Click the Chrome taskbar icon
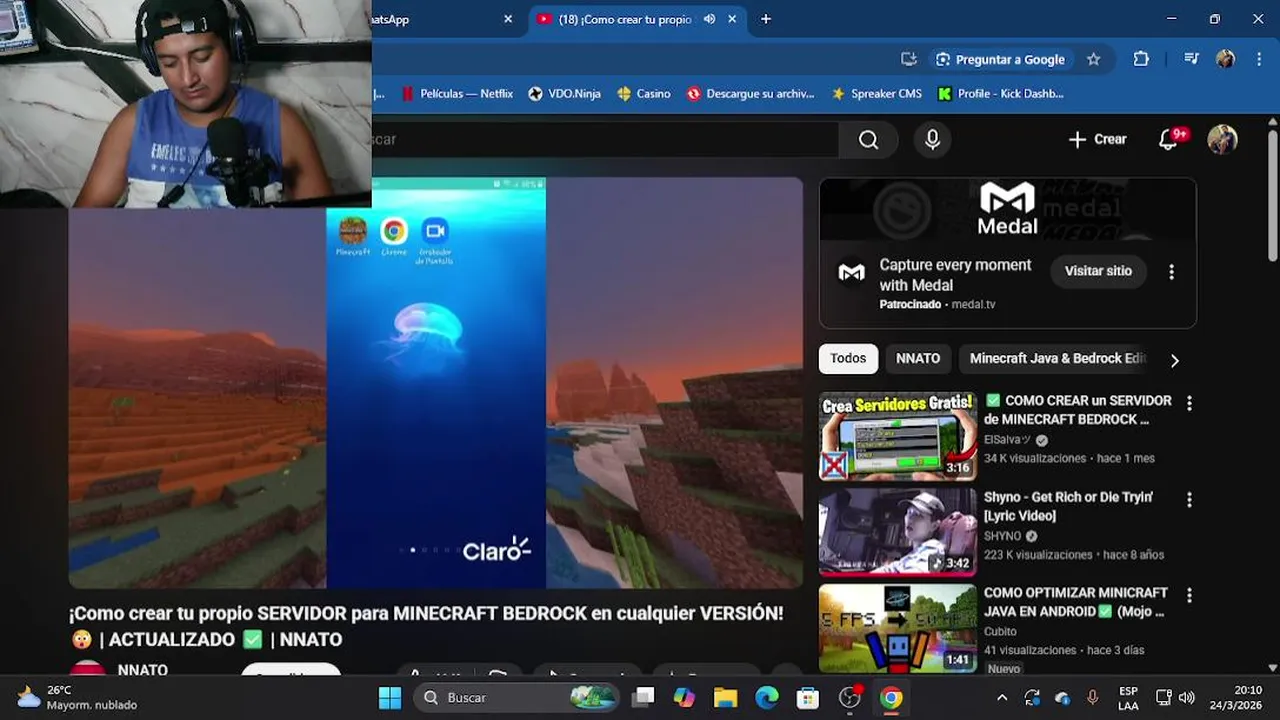The width and height of the screenshot is (1280, 720). [x=891, y=697]
